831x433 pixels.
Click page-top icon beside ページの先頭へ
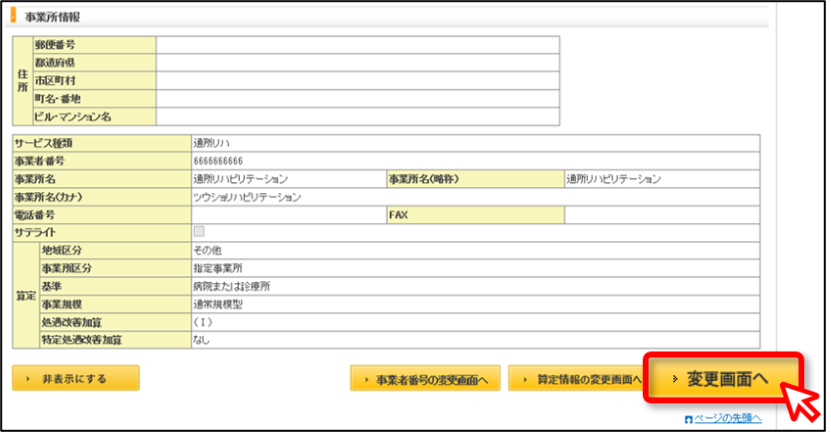688,419
